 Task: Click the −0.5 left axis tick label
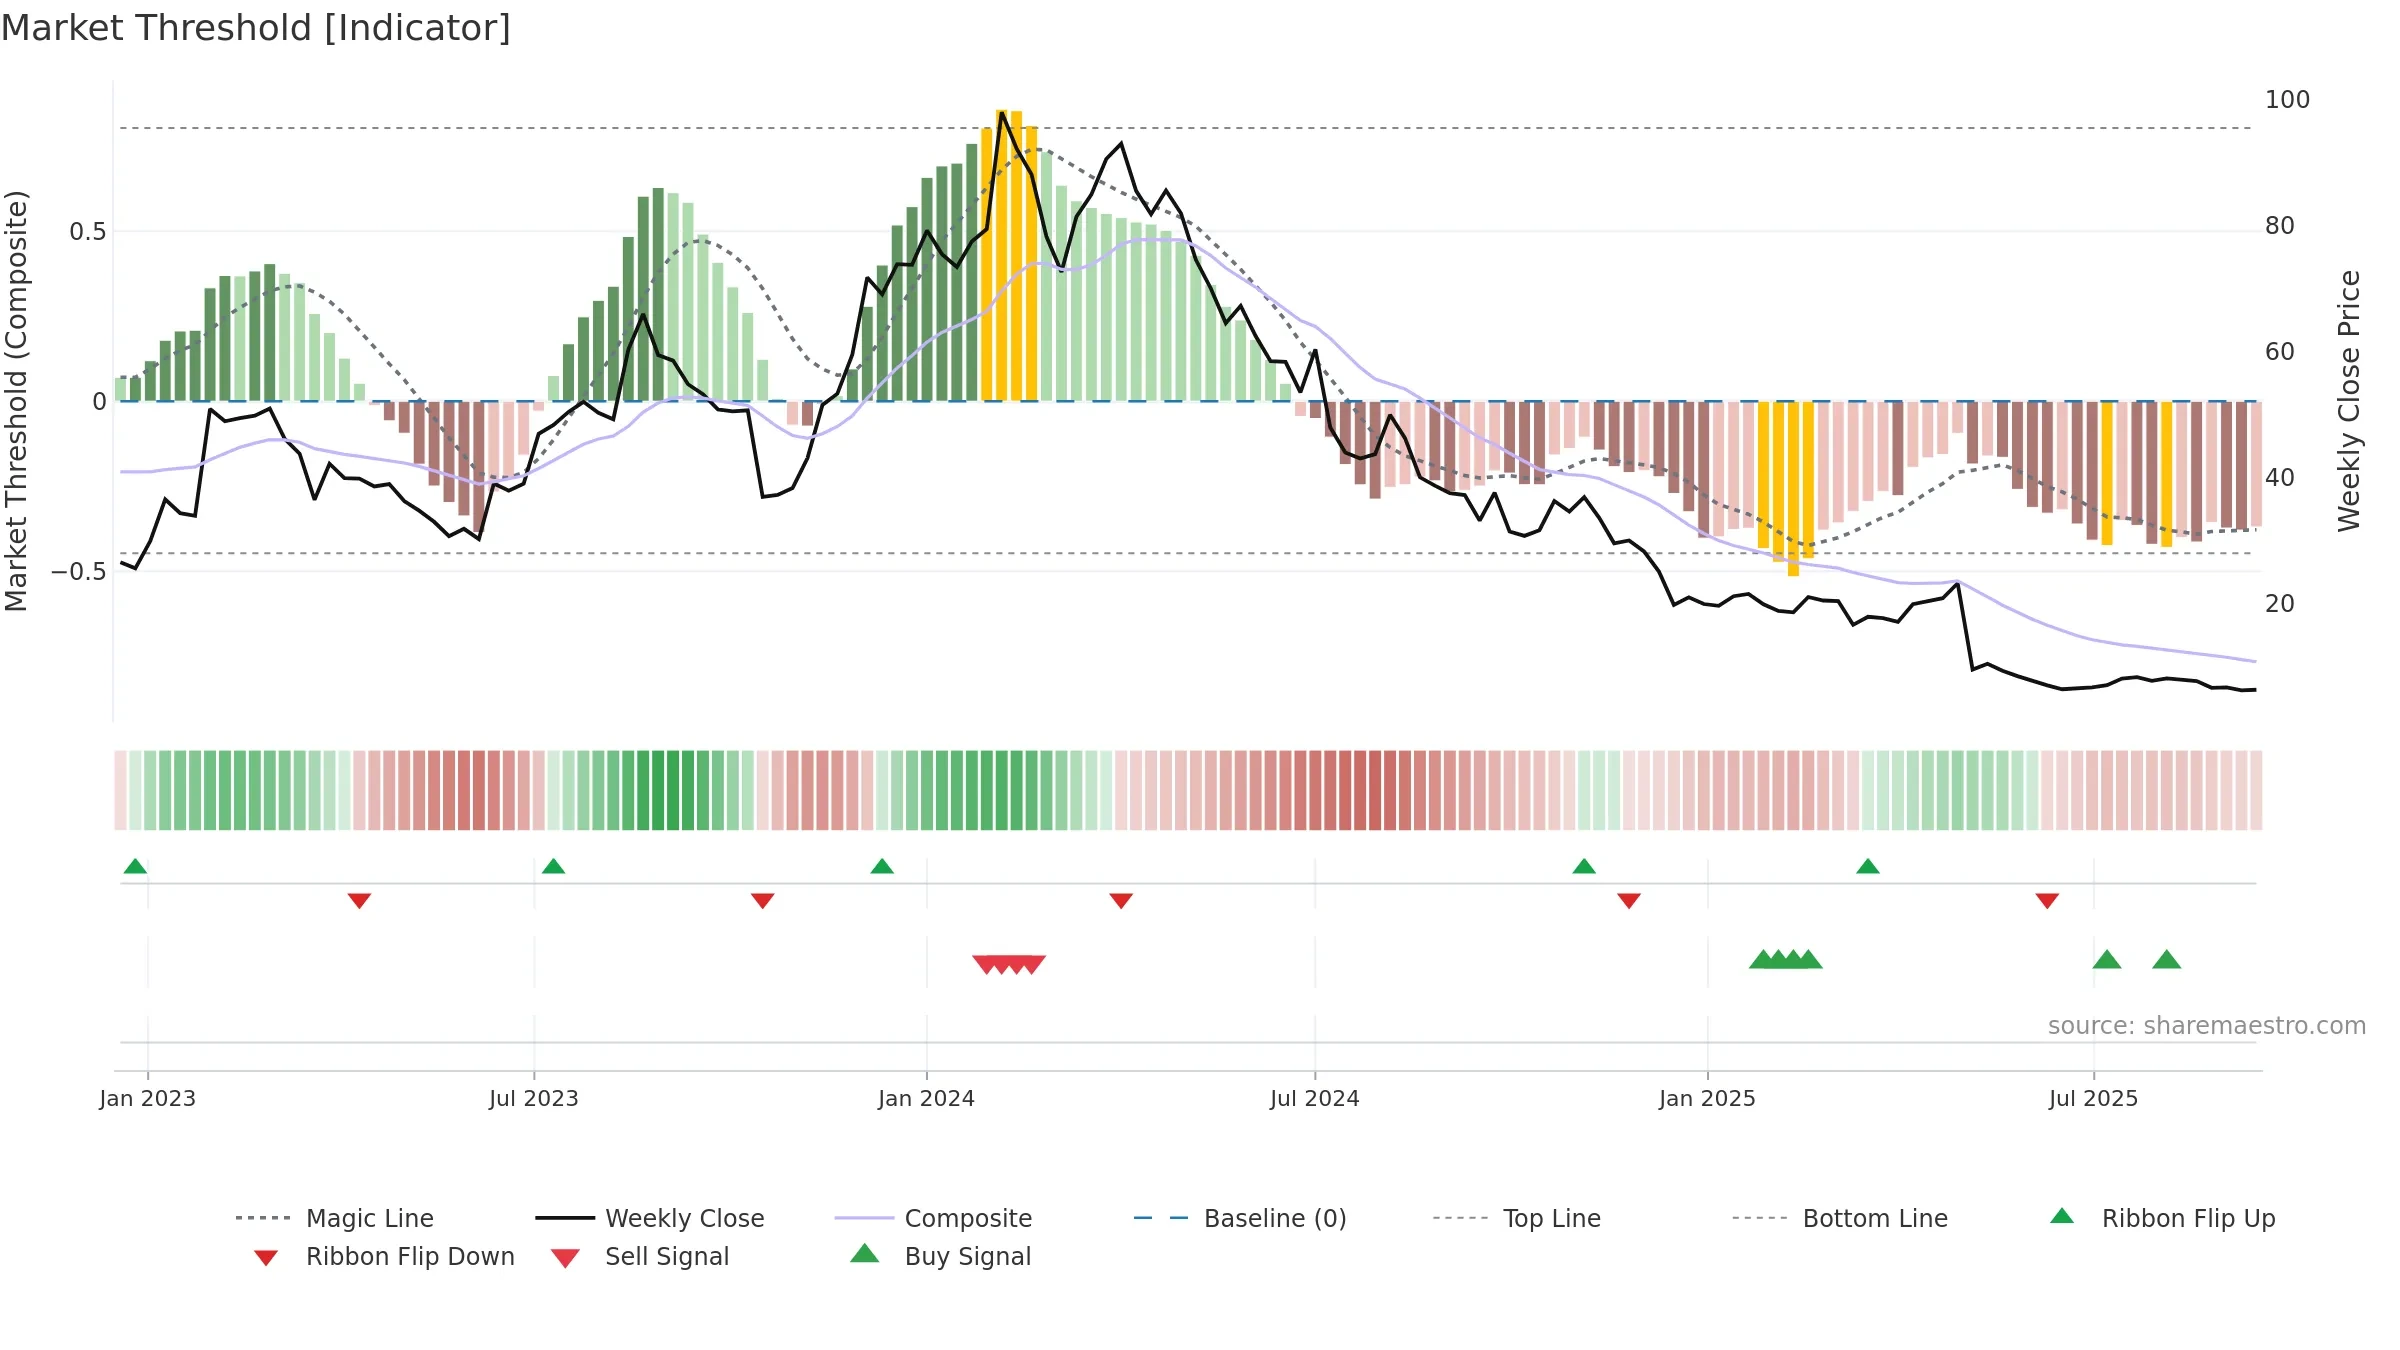(x=79, y=572)
